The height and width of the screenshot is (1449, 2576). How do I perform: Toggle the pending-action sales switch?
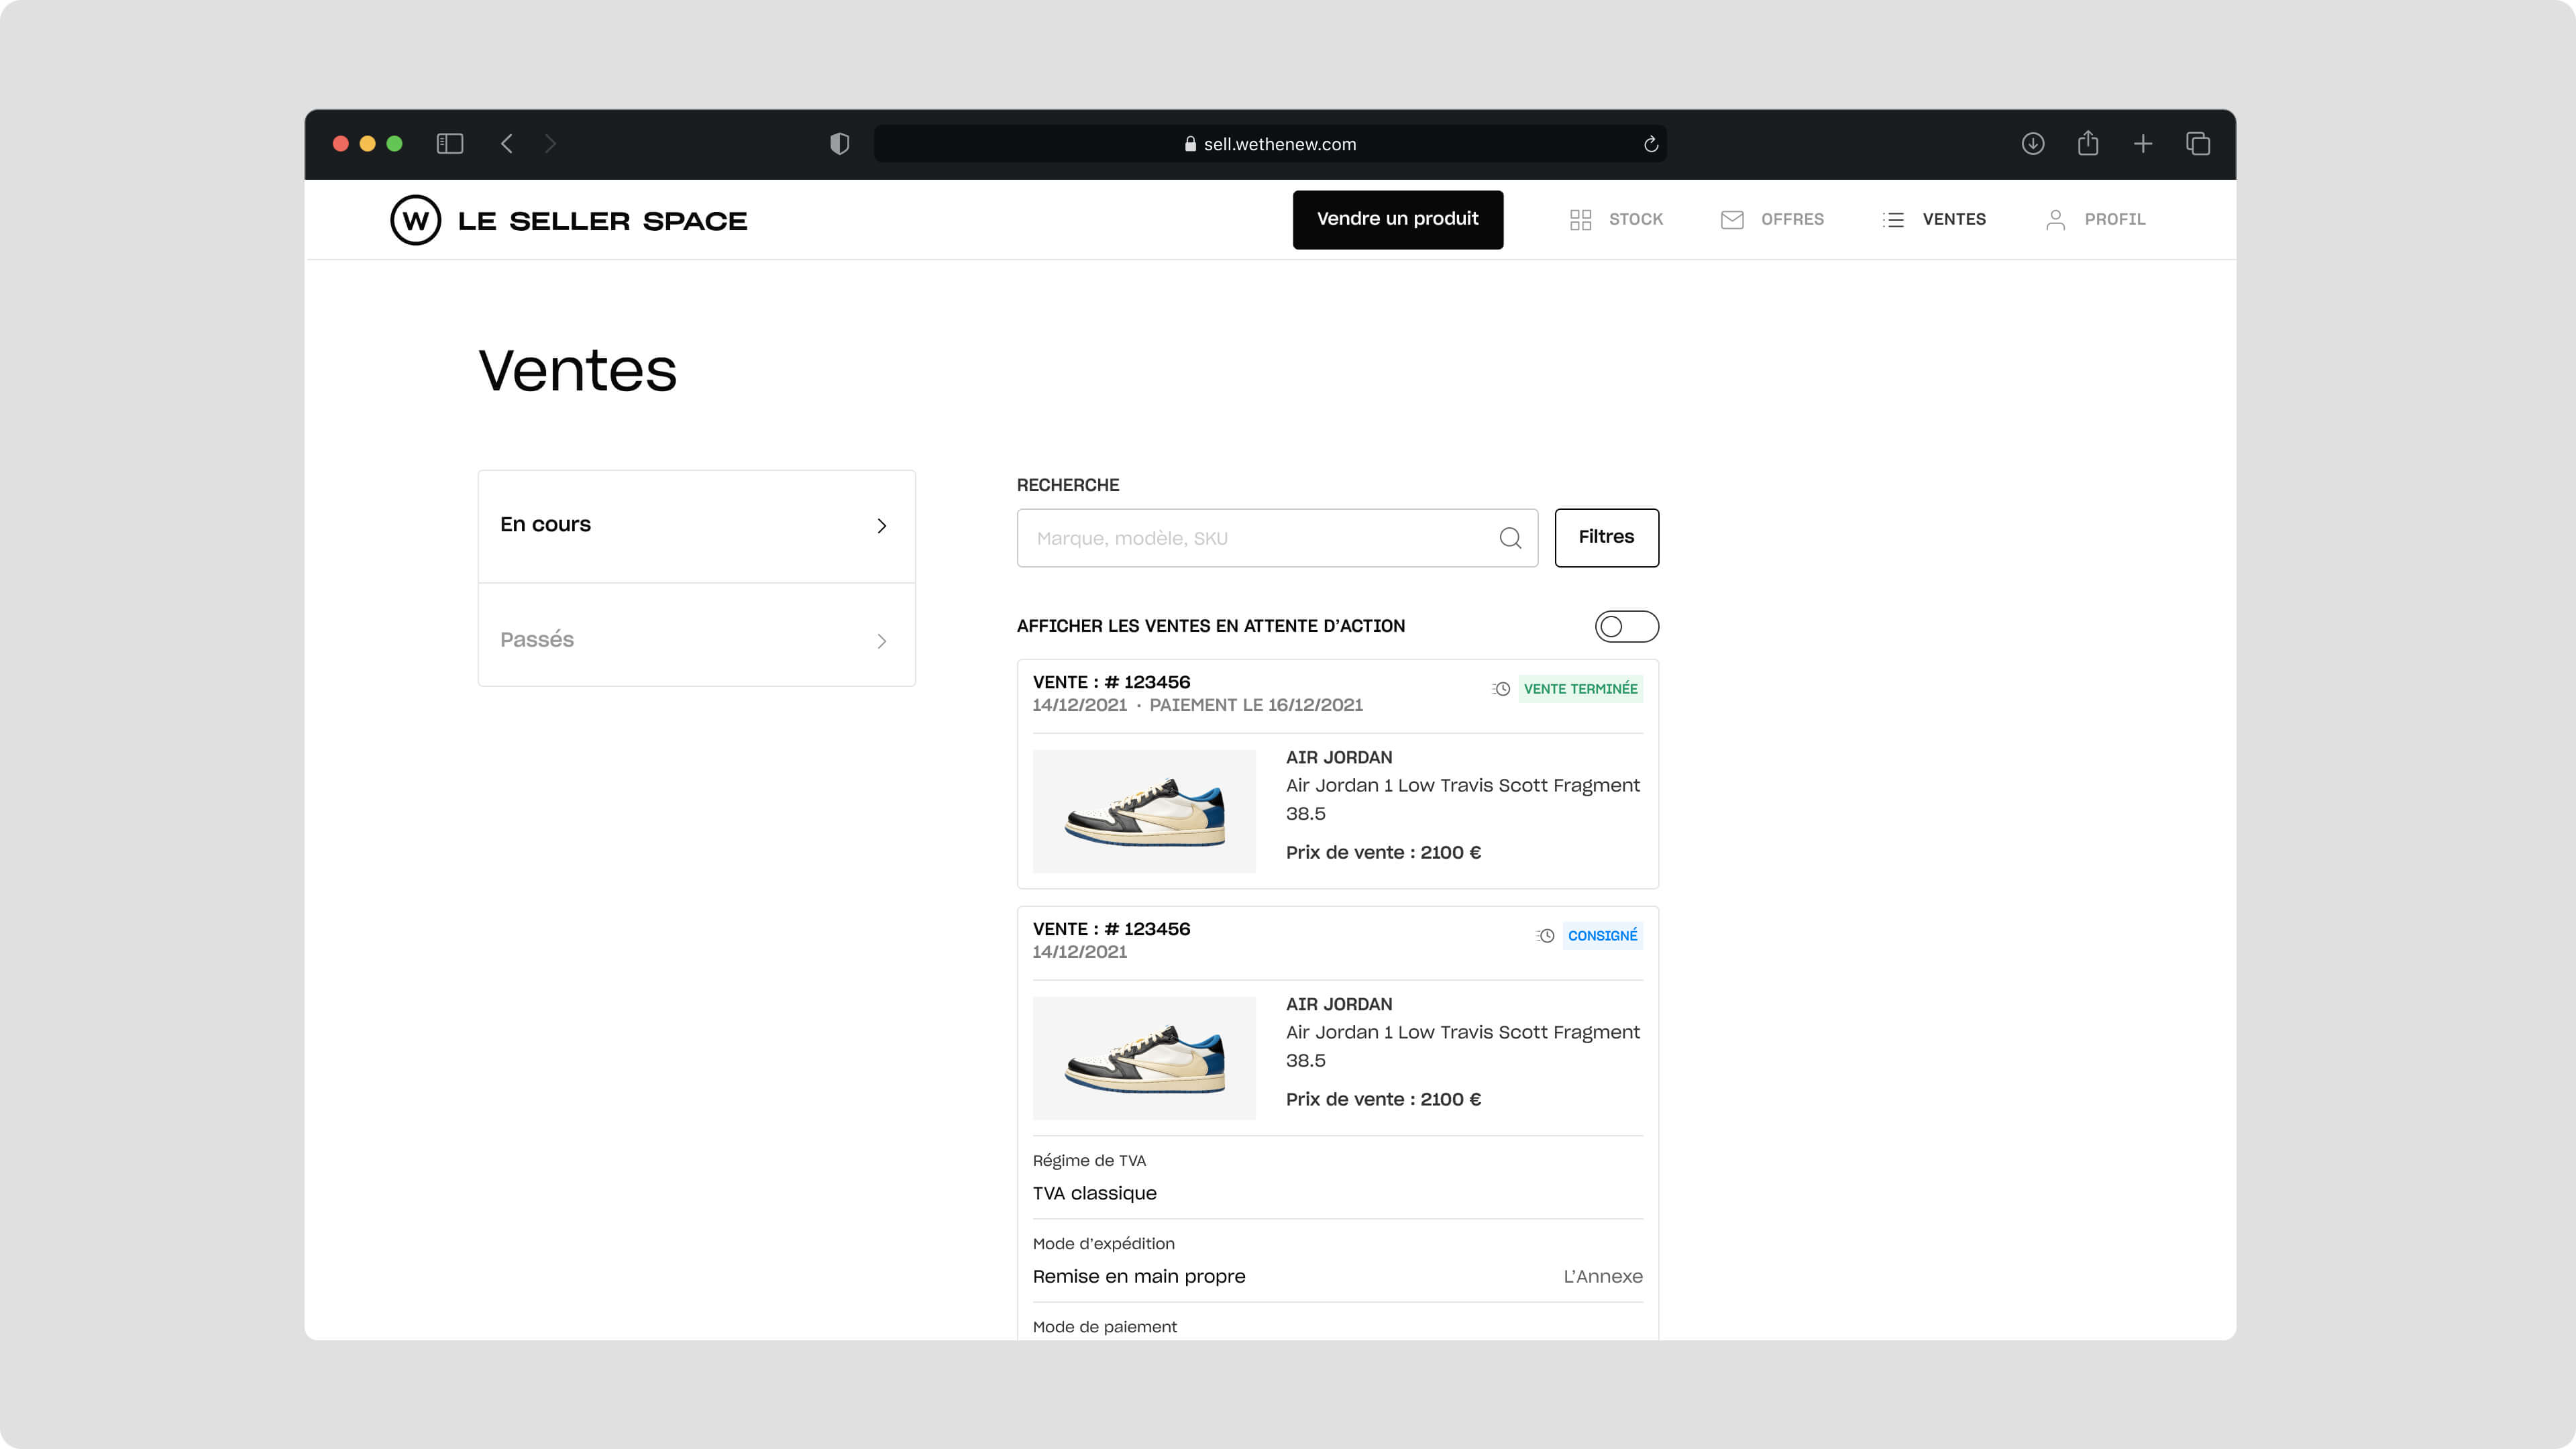pos(1626,627)
